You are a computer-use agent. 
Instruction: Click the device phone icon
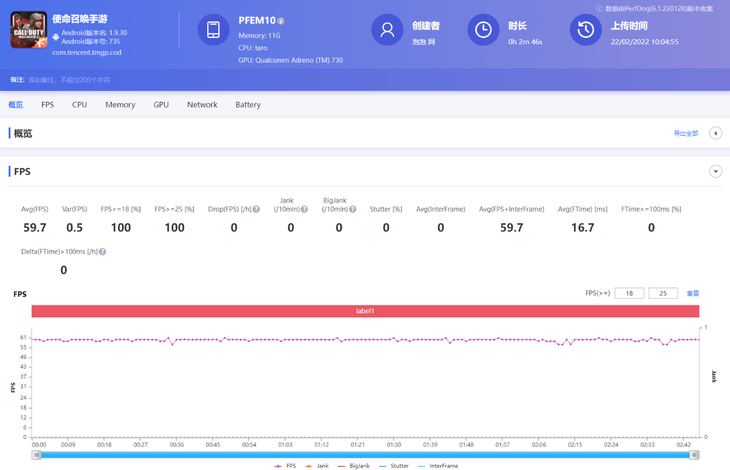point(213,31)
